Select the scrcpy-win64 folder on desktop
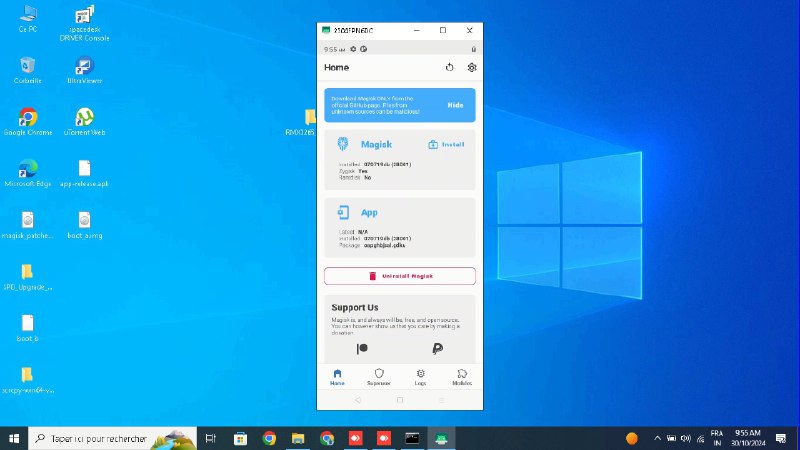The height and width of the screenshot is (450, 800). coord(28,380)
